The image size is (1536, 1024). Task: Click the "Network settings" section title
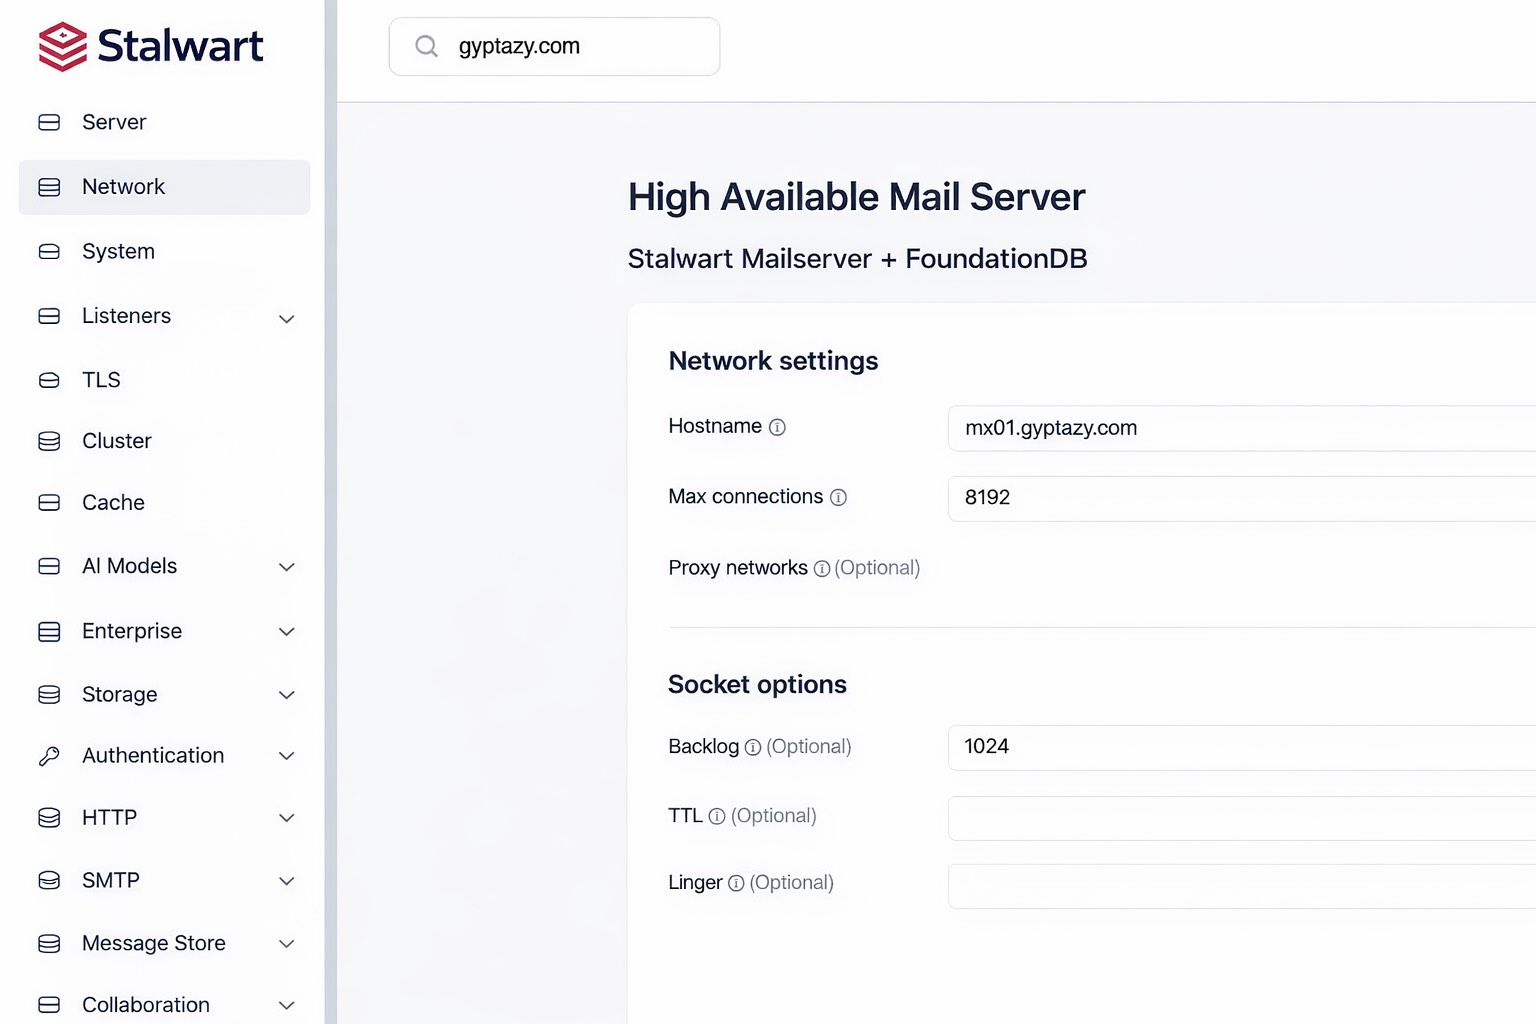coord(773,361)
